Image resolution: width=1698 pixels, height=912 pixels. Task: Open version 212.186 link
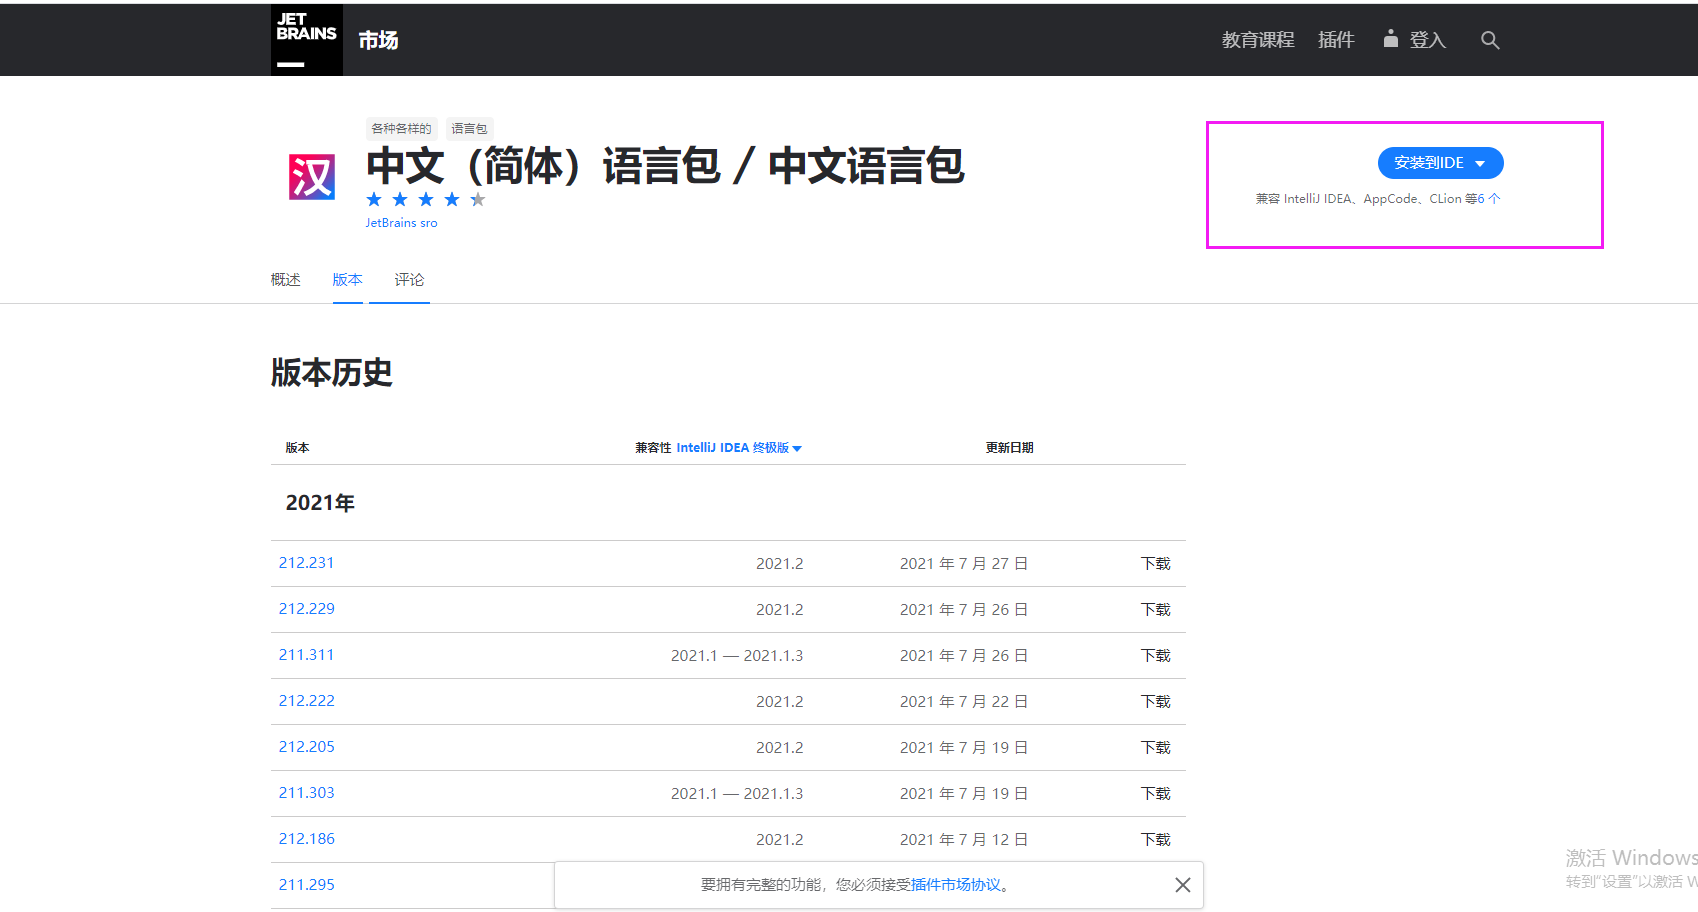(x=306, y=839)
